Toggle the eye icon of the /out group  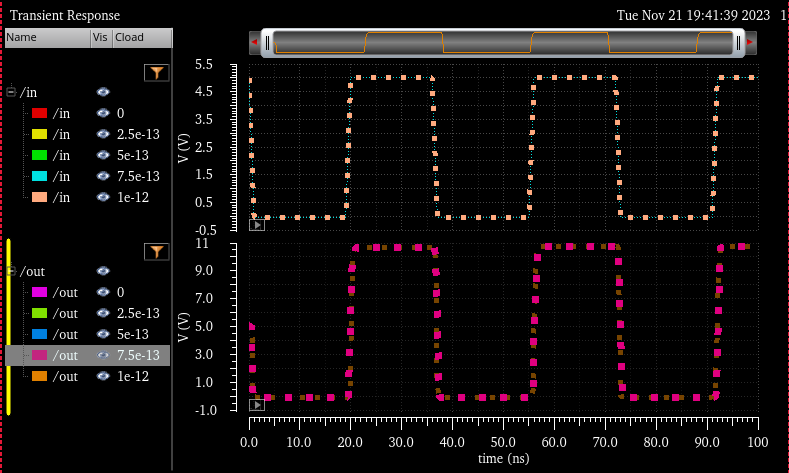click(x=103, y=271)
